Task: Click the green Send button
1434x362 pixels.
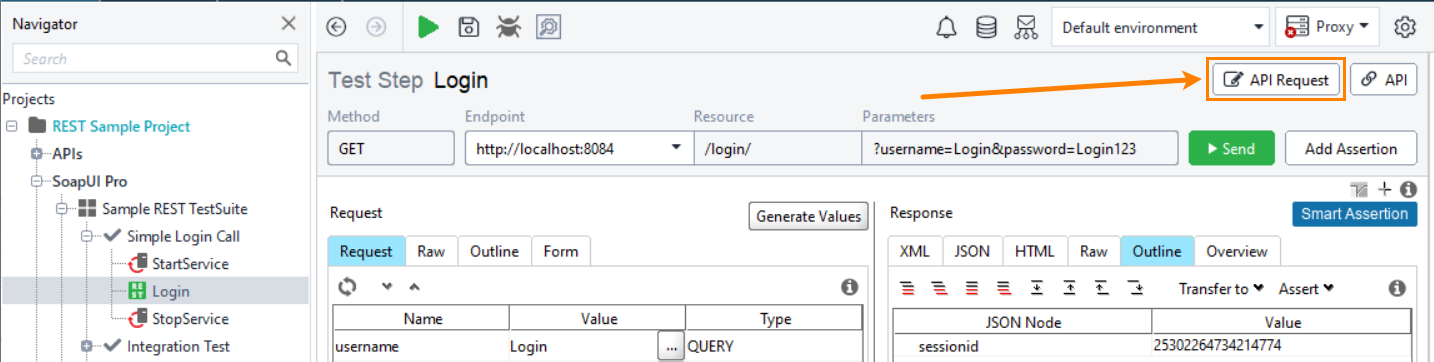Action: [x=1231, y=148]
